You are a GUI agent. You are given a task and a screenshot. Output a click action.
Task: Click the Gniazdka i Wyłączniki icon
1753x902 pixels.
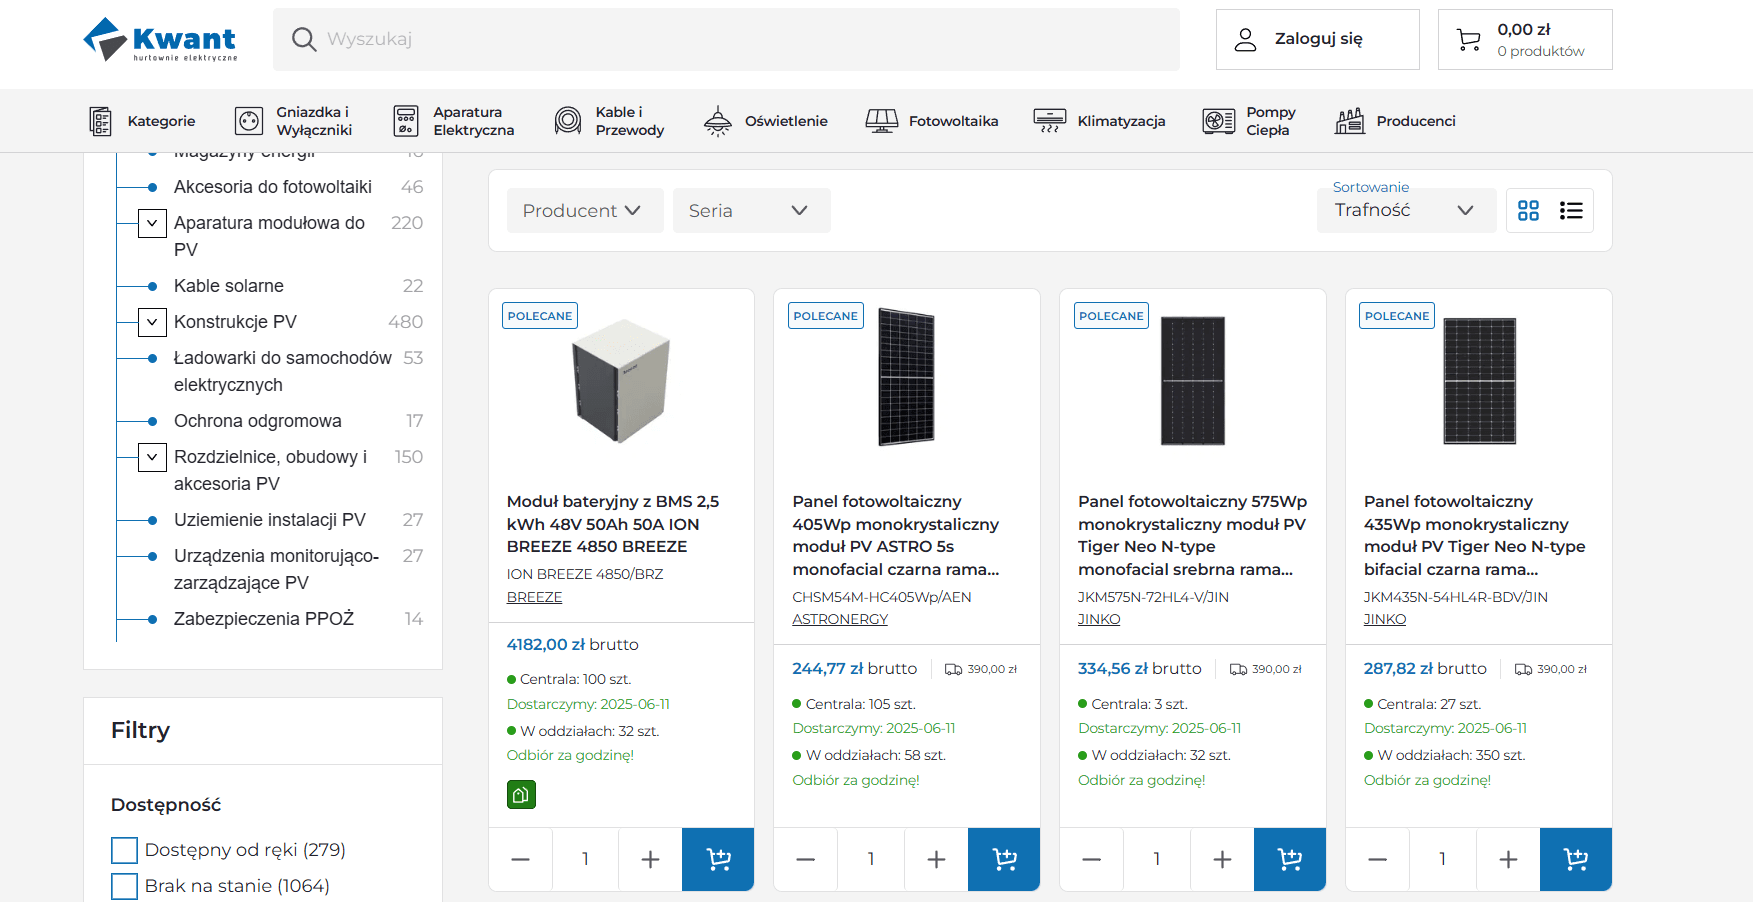[x=248, y=121]
